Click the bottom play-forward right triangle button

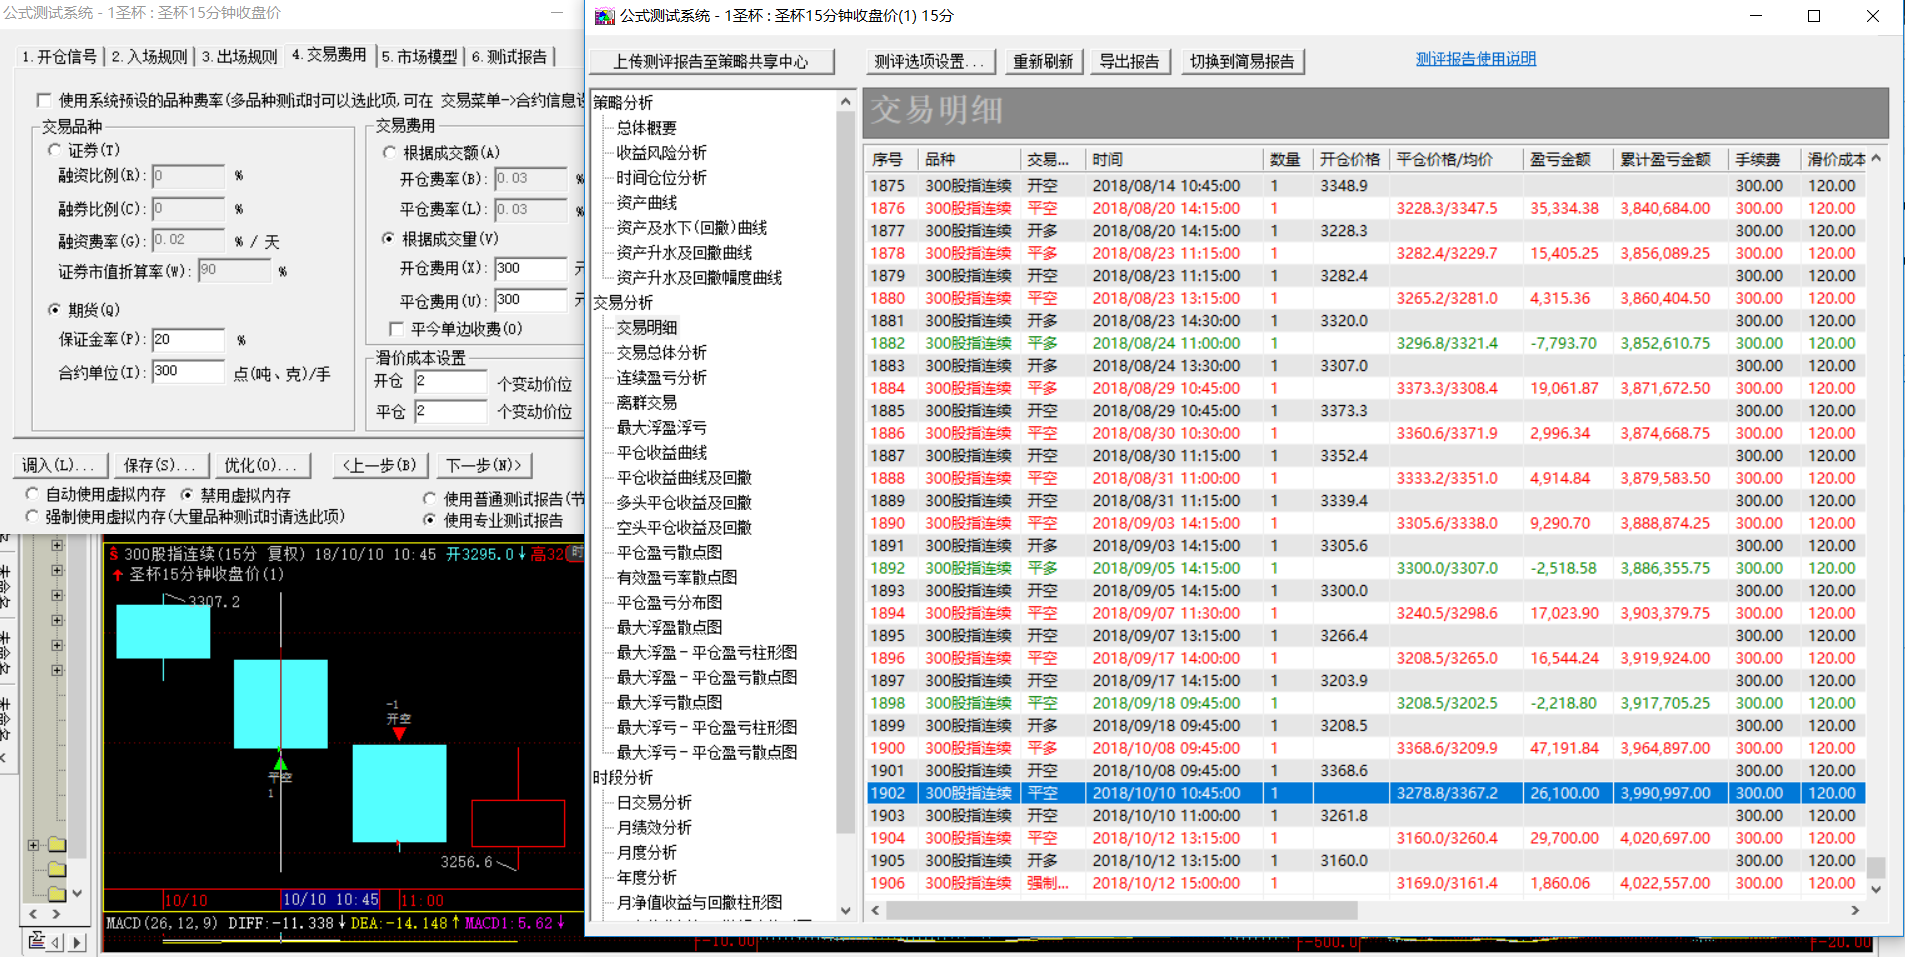coord(76,942)
